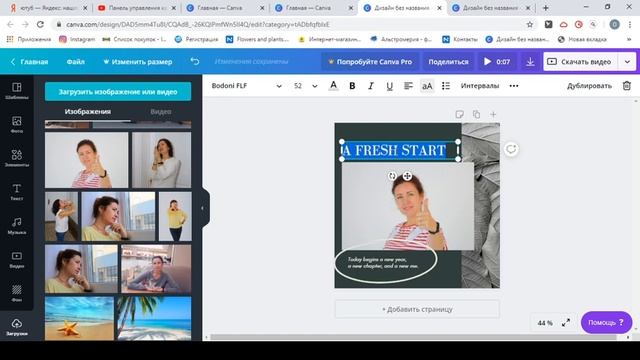
Task: Open the font size 52 dropdown
Action: tap(305, 86)
